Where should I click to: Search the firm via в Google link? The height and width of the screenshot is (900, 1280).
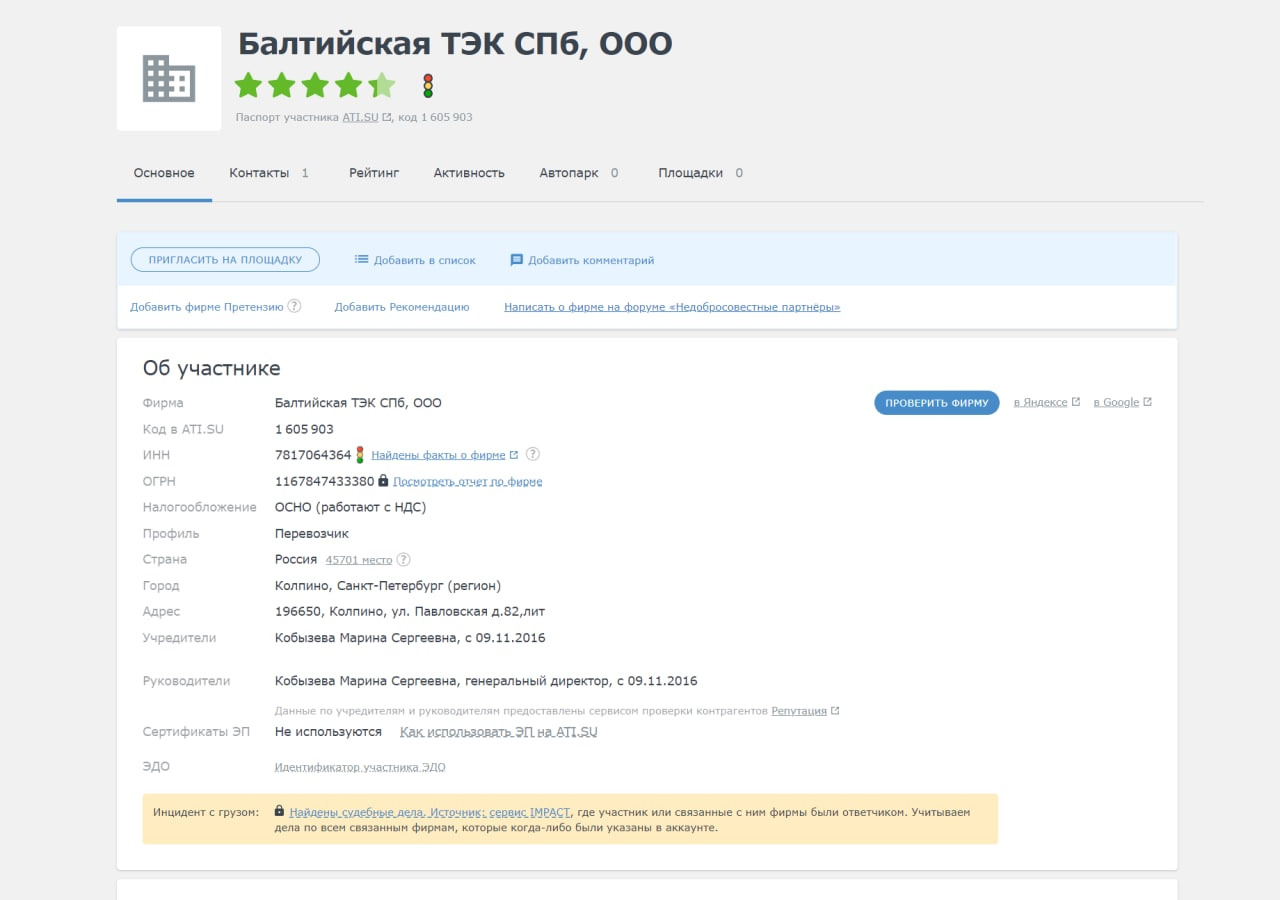(1116, 402)
